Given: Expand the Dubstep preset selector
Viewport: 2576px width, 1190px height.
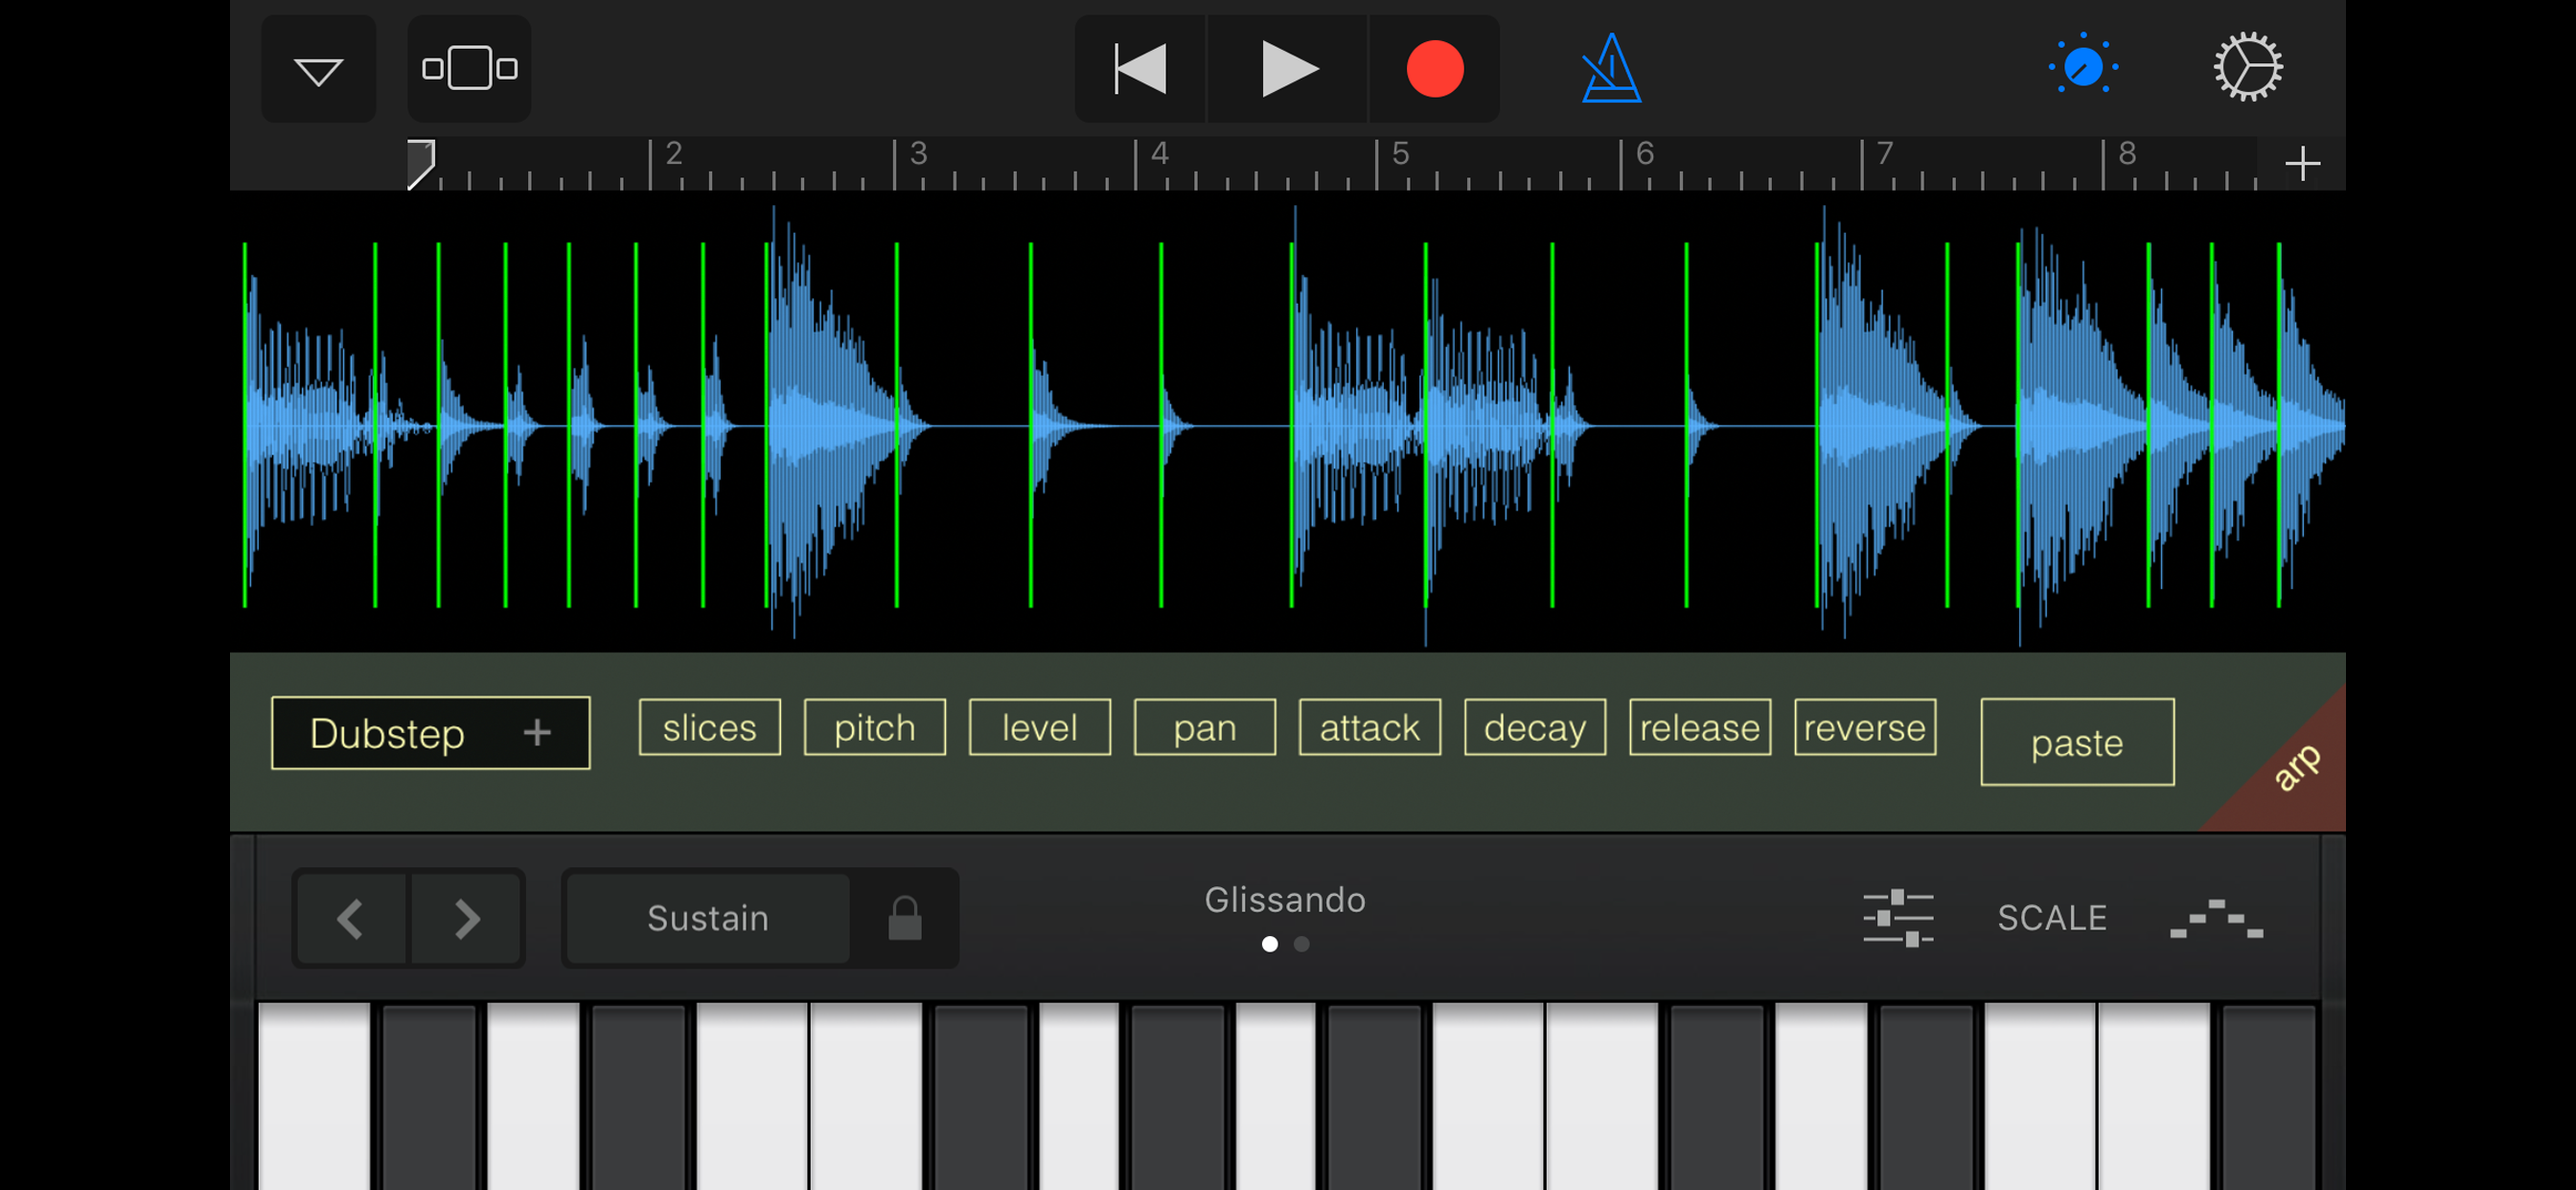Looking at the screenshot, I should pos(430,733).
